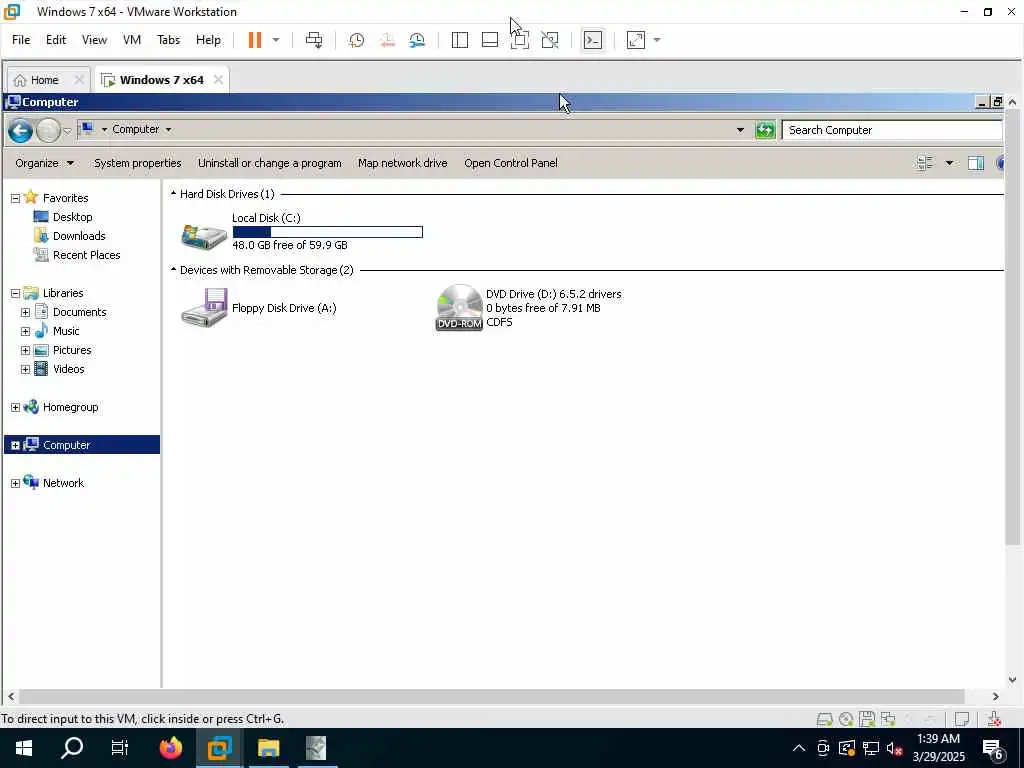
Task: Select the Local Disk (C:) drive icon
Action: point(204,236)
